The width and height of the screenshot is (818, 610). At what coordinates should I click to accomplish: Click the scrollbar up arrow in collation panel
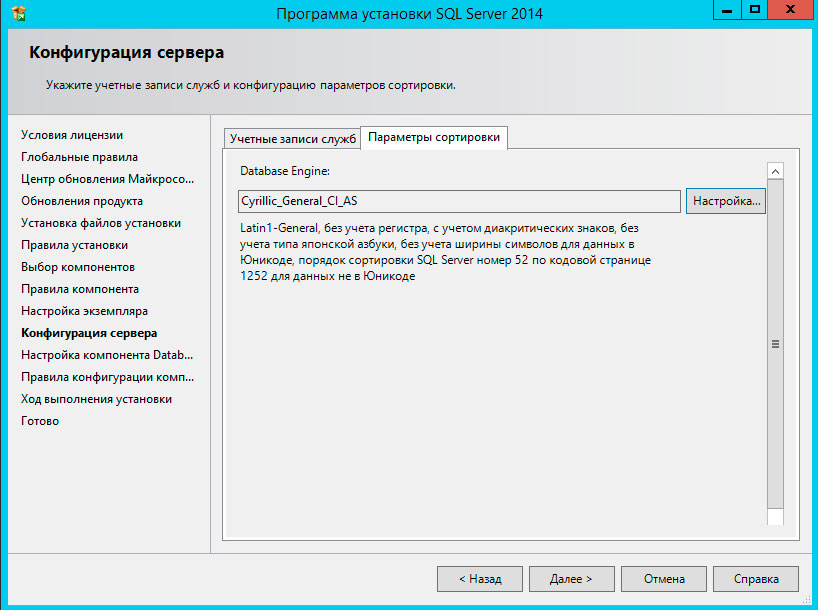(x=775, y=171)
